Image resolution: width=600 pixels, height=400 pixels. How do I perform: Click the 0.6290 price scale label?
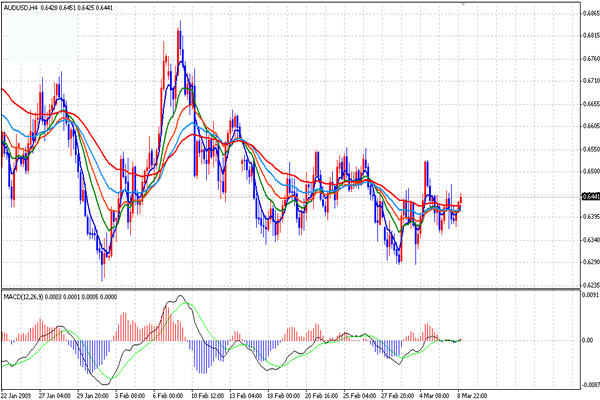[x=589, y=262]
